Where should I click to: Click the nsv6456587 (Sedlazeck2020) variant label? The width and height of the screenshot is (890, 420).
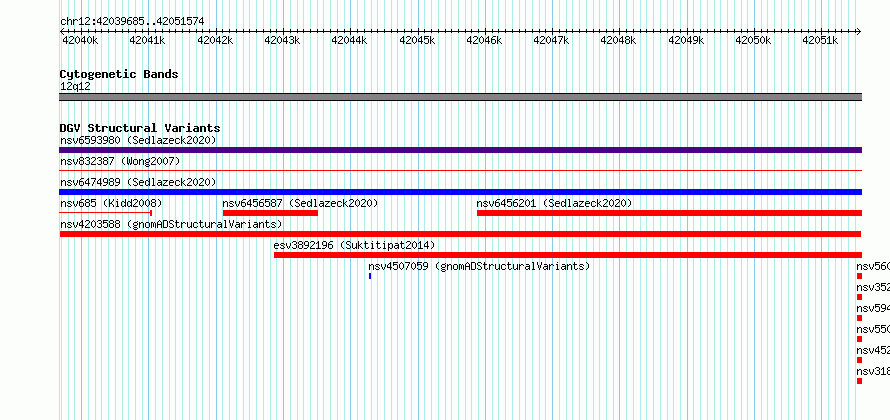pos(300,203)
